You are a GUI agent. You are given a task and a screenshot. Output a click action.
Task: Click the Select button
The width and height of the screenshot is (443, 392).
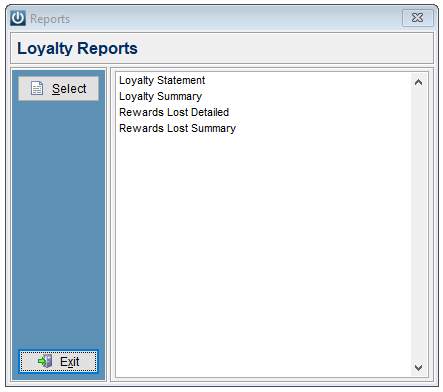tap(58, 89)
